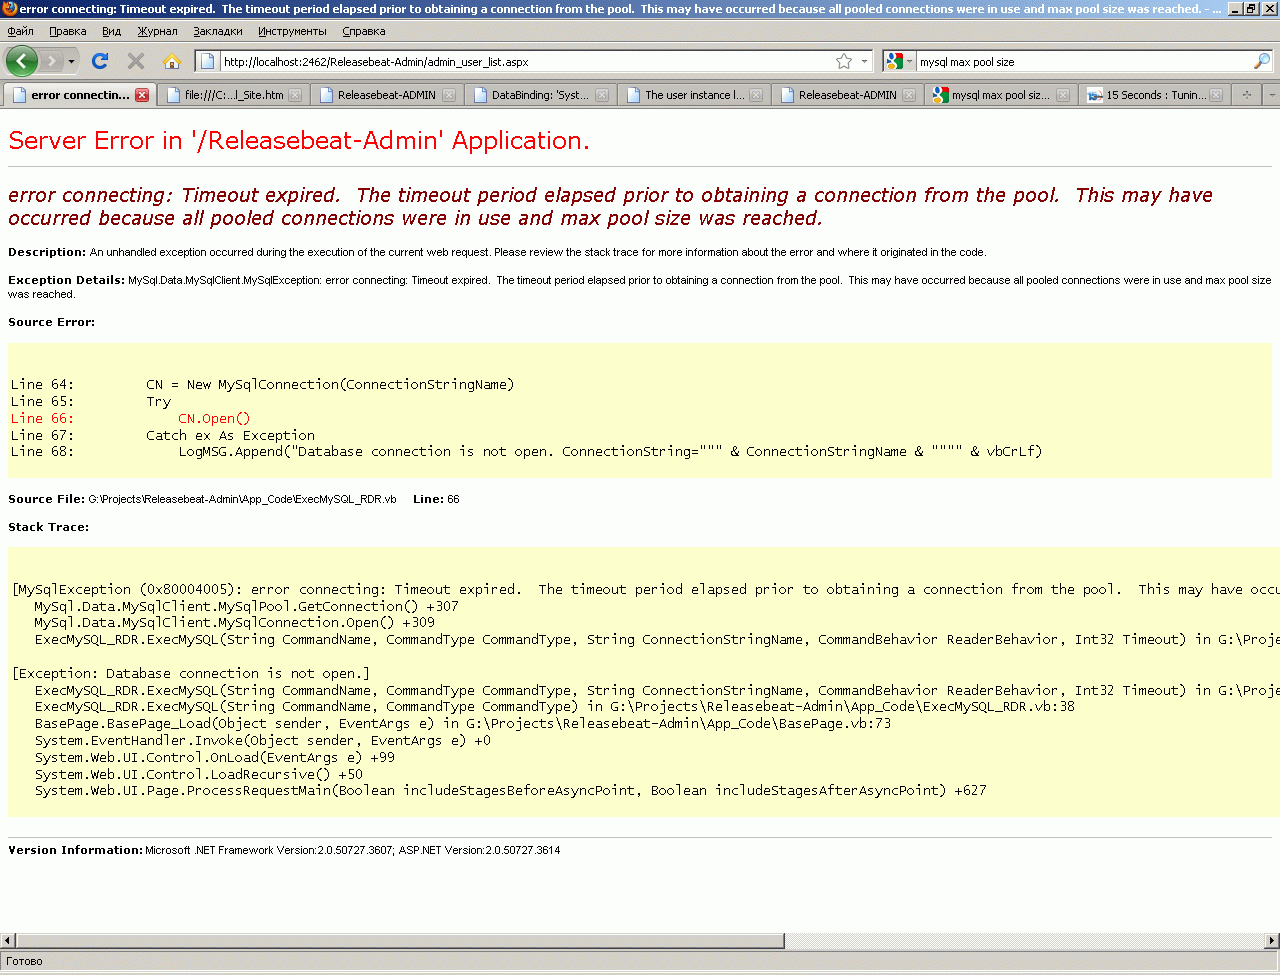Click the 'Source Error:' label

[x=51, y=322]
